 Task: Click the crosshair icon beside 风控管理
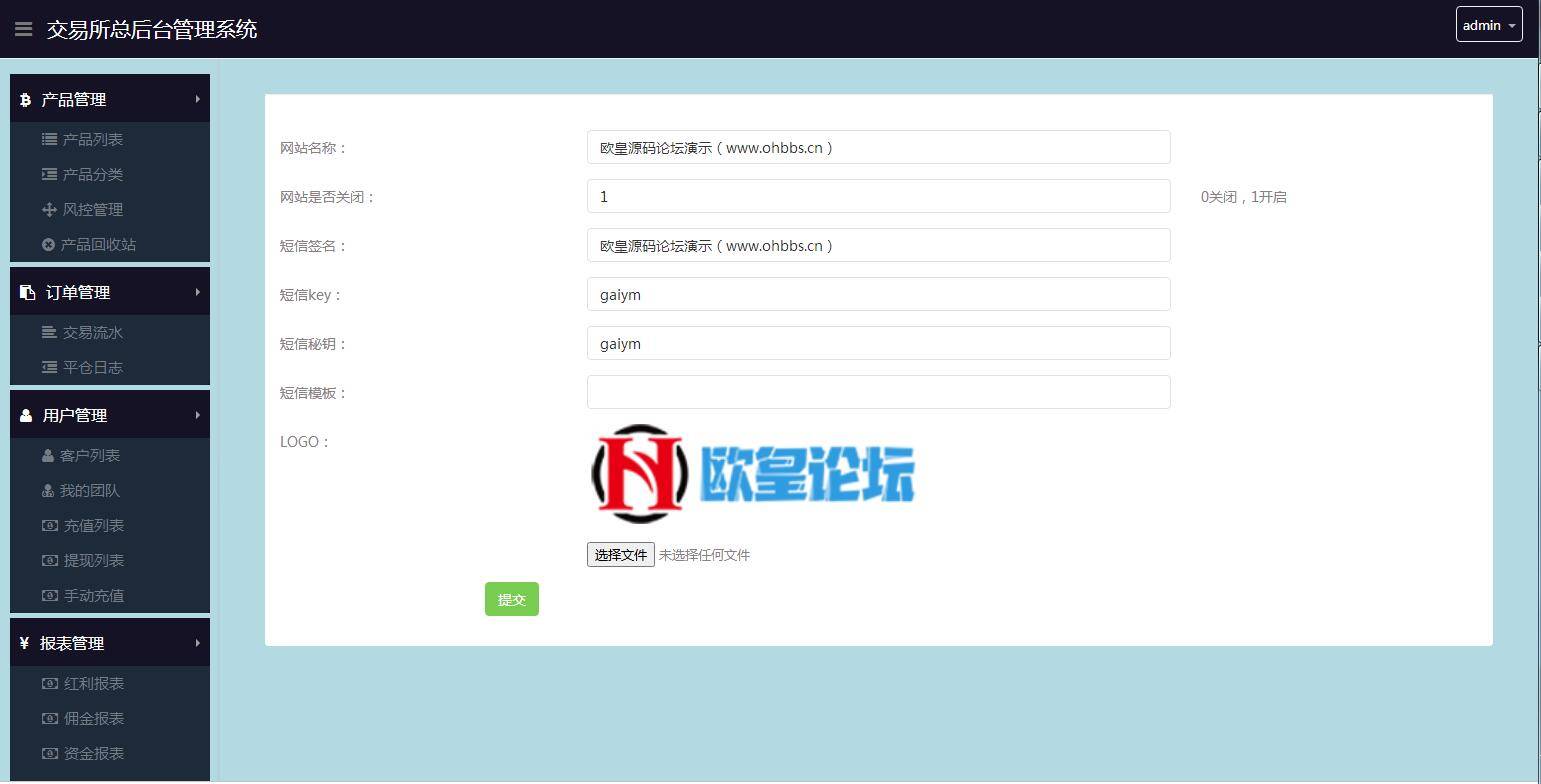click(x=49, y=209)
